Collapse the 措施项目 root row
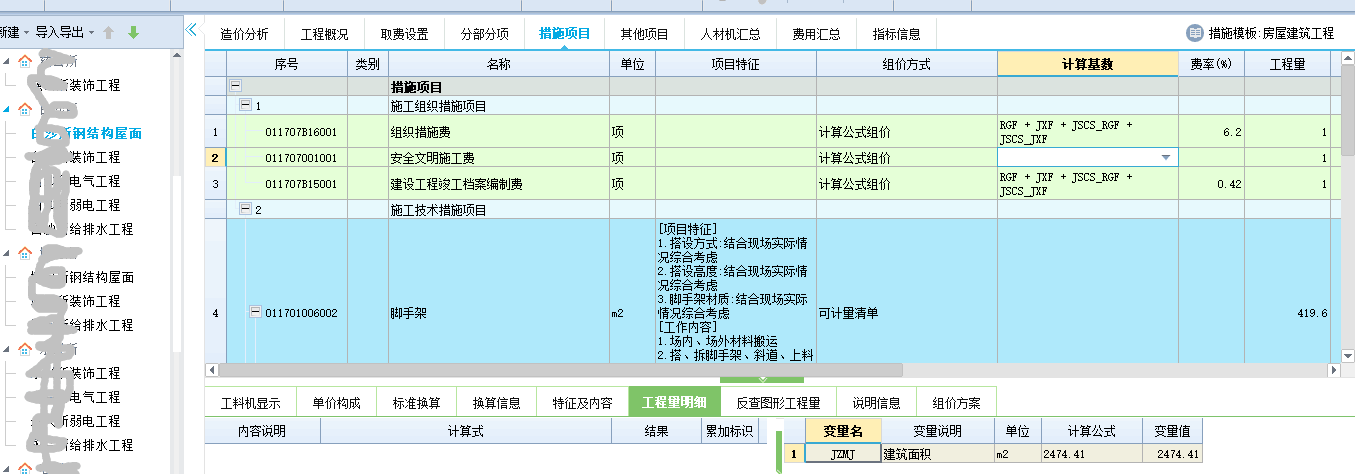Screen dimensions: 1355x474 (235, 87)
